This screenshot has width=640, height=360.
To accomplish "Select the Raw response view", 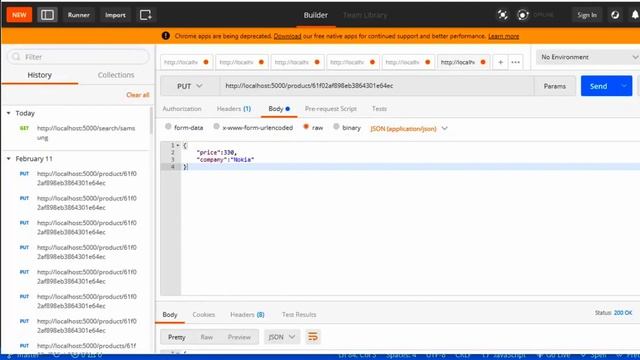I will click(207, 337).
